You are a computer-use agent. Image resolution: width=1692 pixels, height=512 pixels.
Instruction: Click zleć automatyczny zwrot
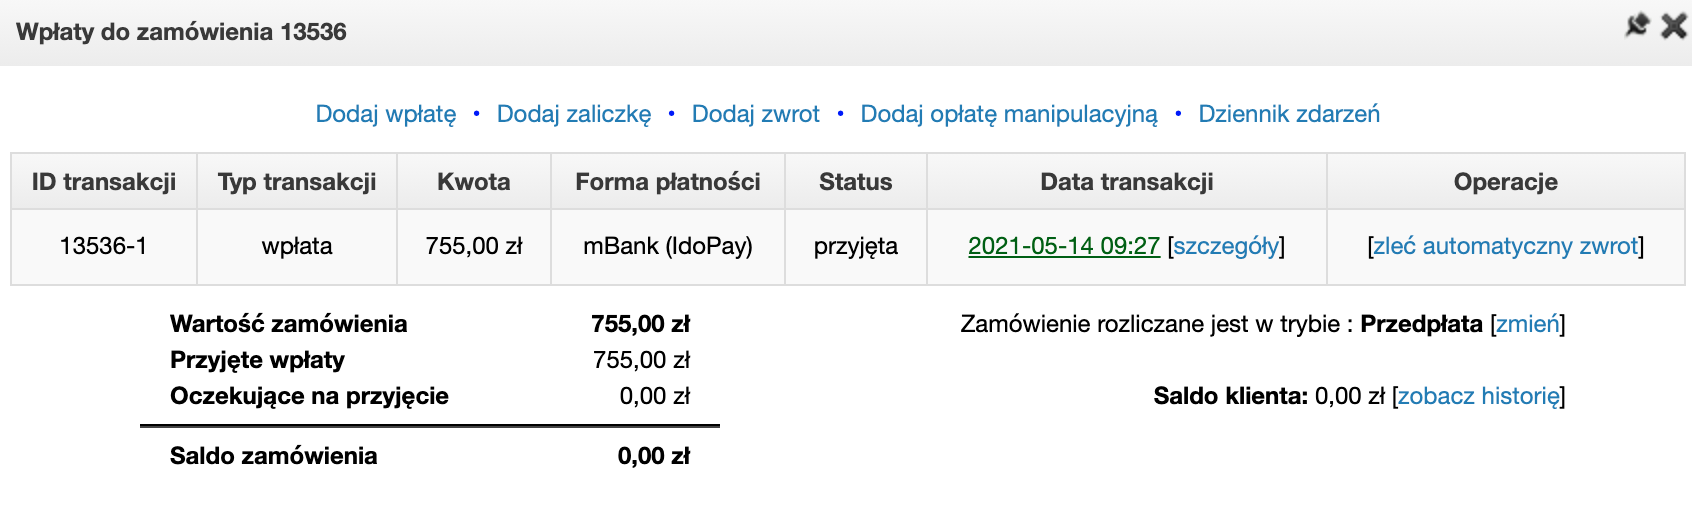click(1506, 246)
